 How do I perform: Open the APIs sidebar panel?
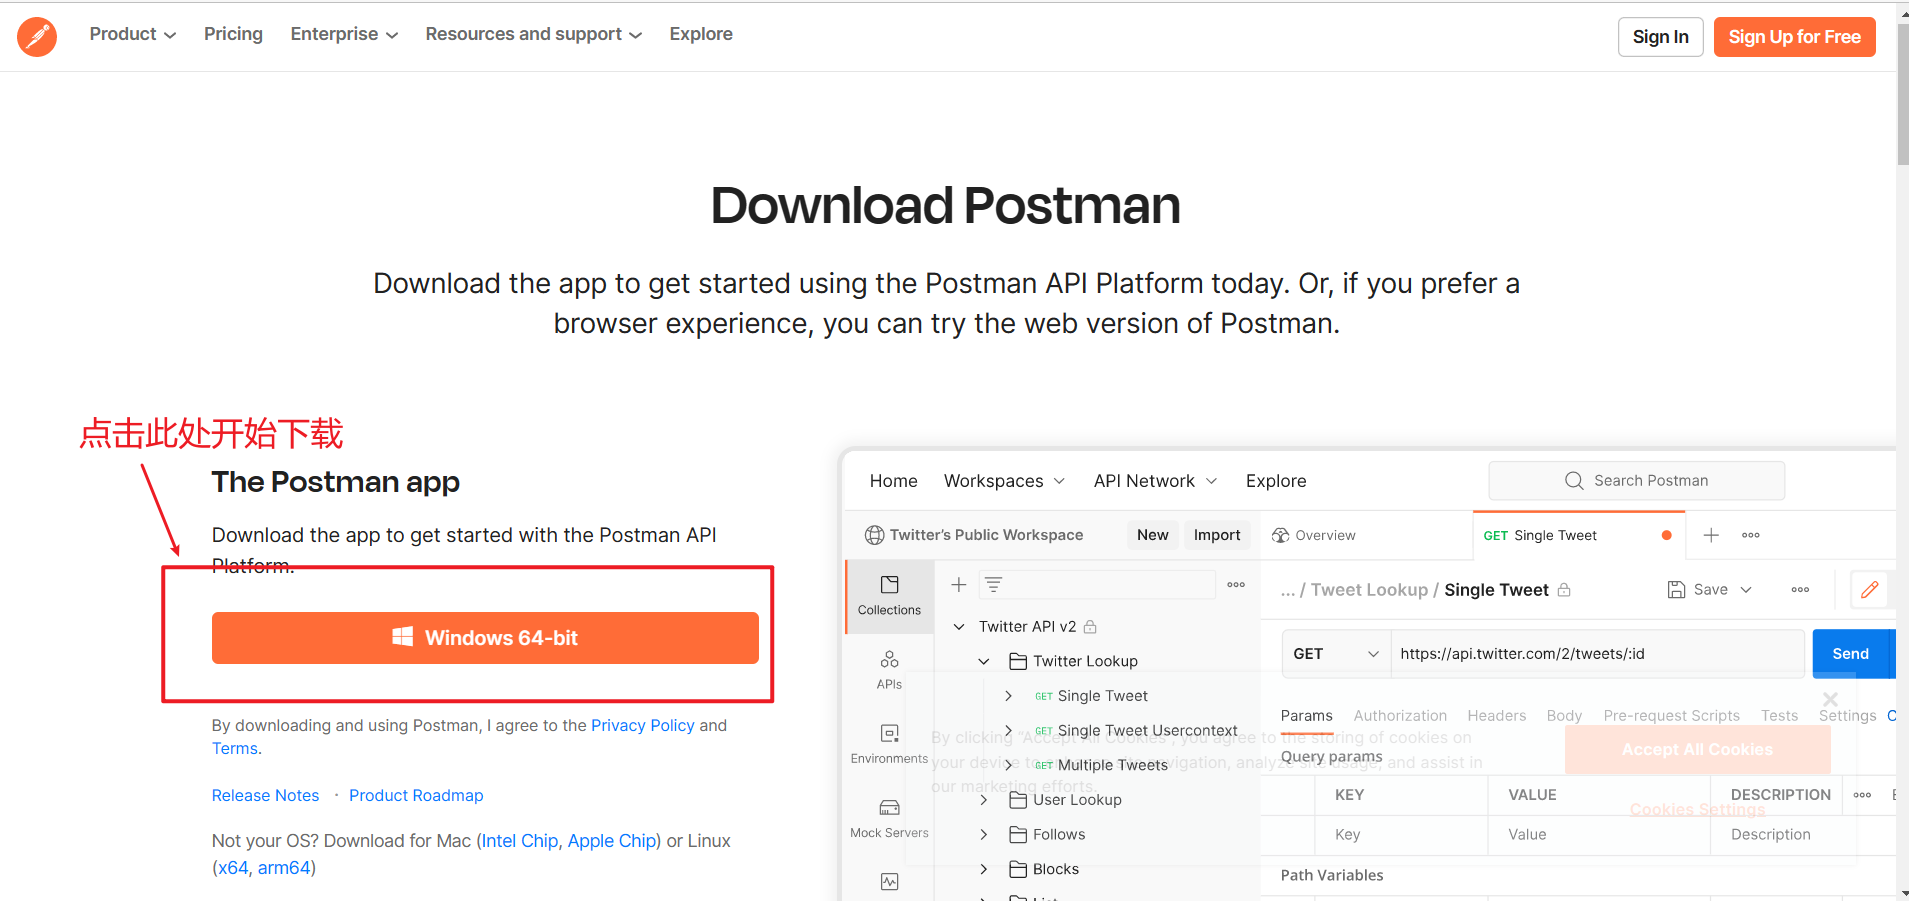click(x=888, y=668)
